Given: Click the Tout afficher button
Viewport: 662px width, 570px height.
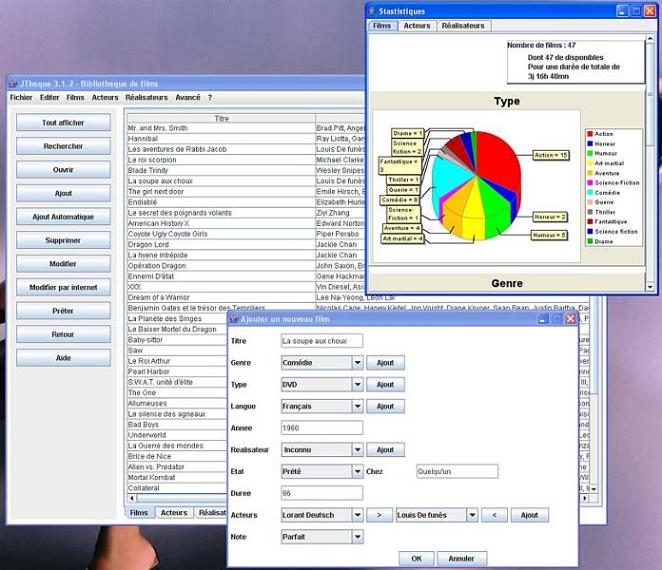Looking at the screenshot, I should click(x=63, y=122).
